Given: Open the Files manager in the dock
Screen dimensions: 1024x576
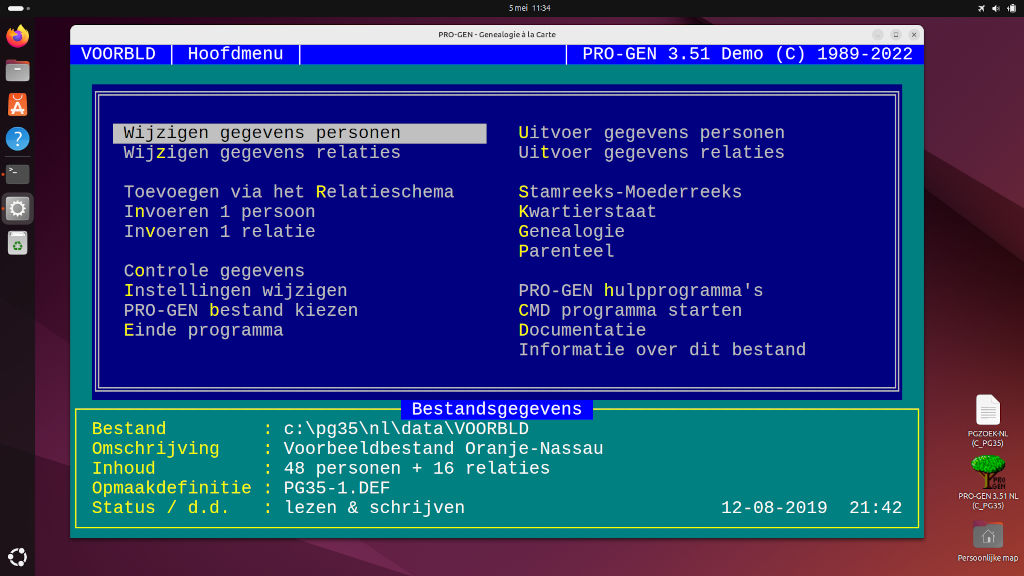Looking at the screenshot, I should pyautogui.click(x=18, y=71).
